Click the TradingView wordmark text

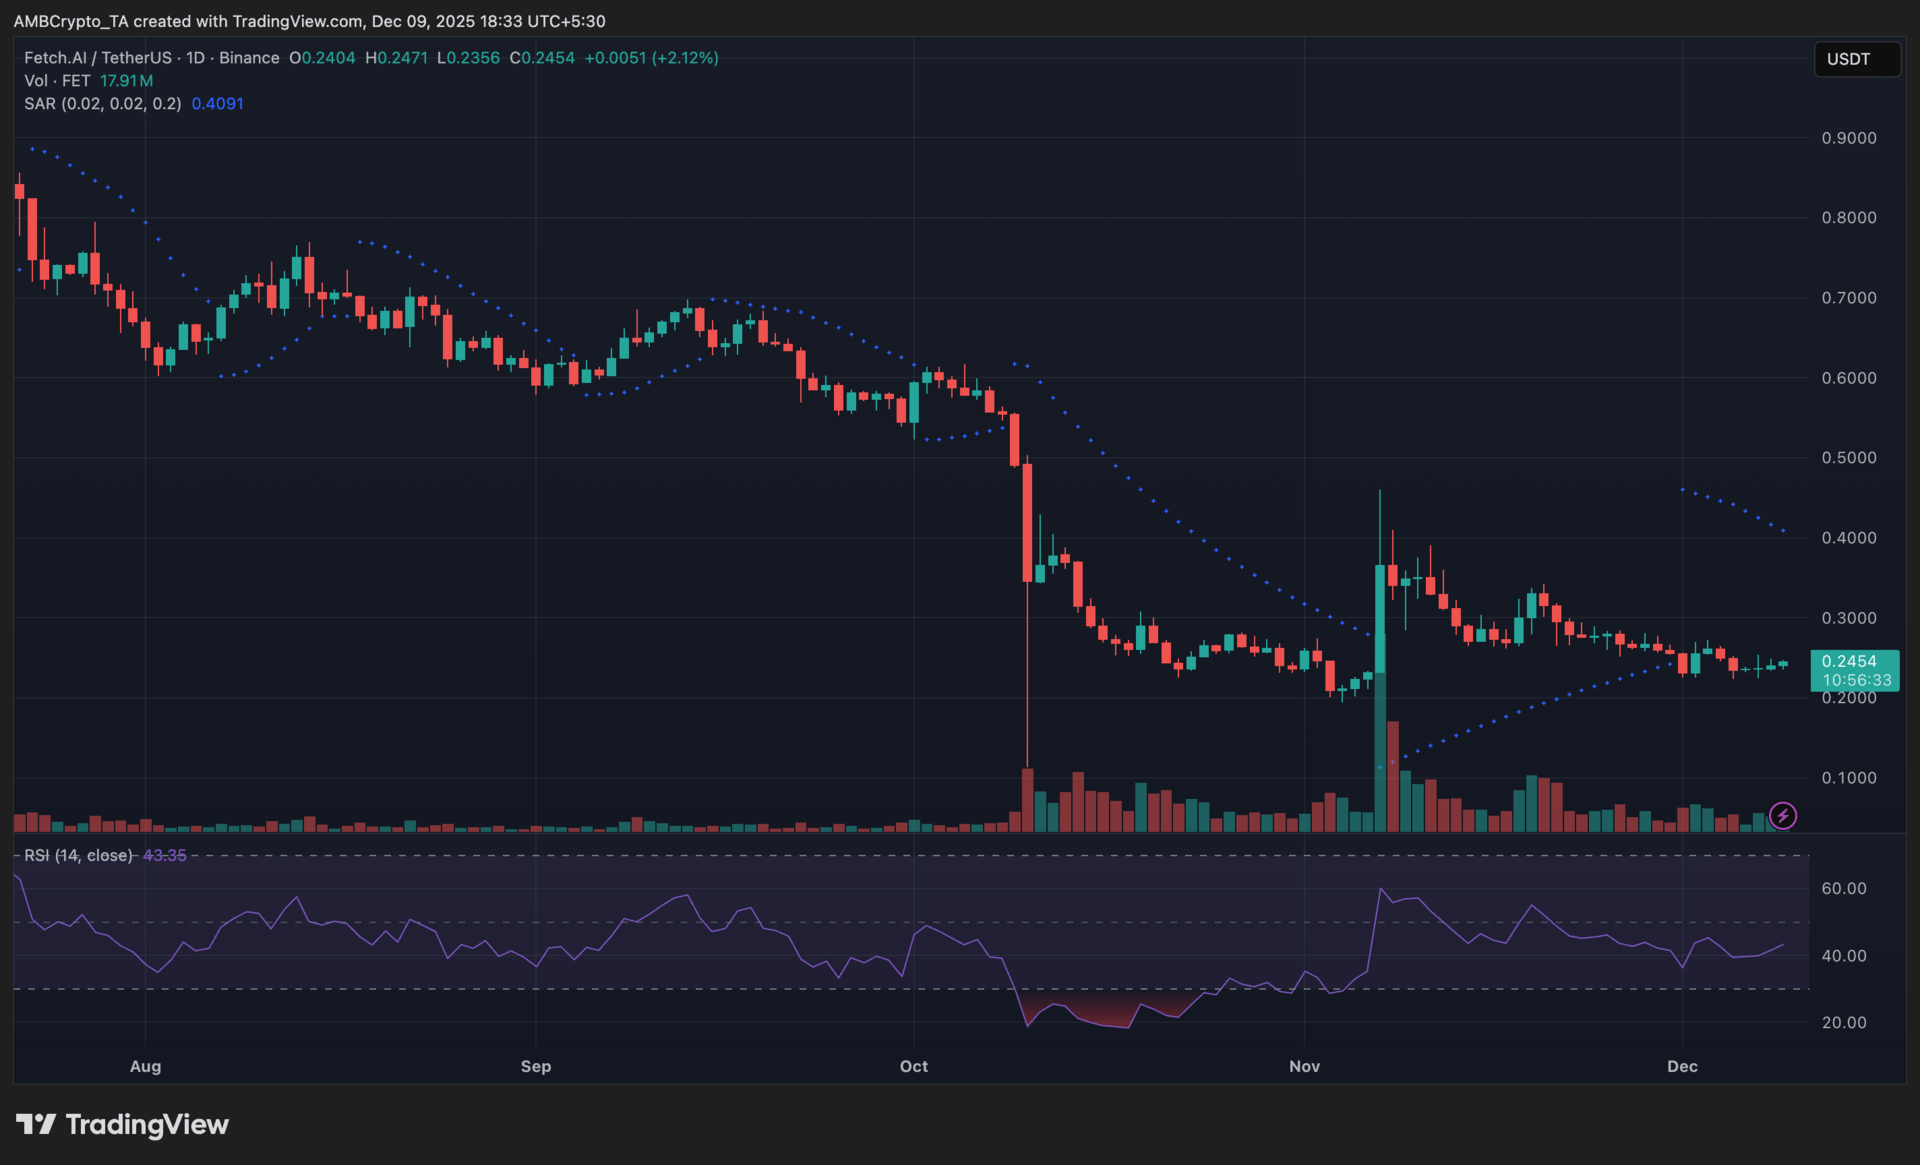click(147, 1124)
